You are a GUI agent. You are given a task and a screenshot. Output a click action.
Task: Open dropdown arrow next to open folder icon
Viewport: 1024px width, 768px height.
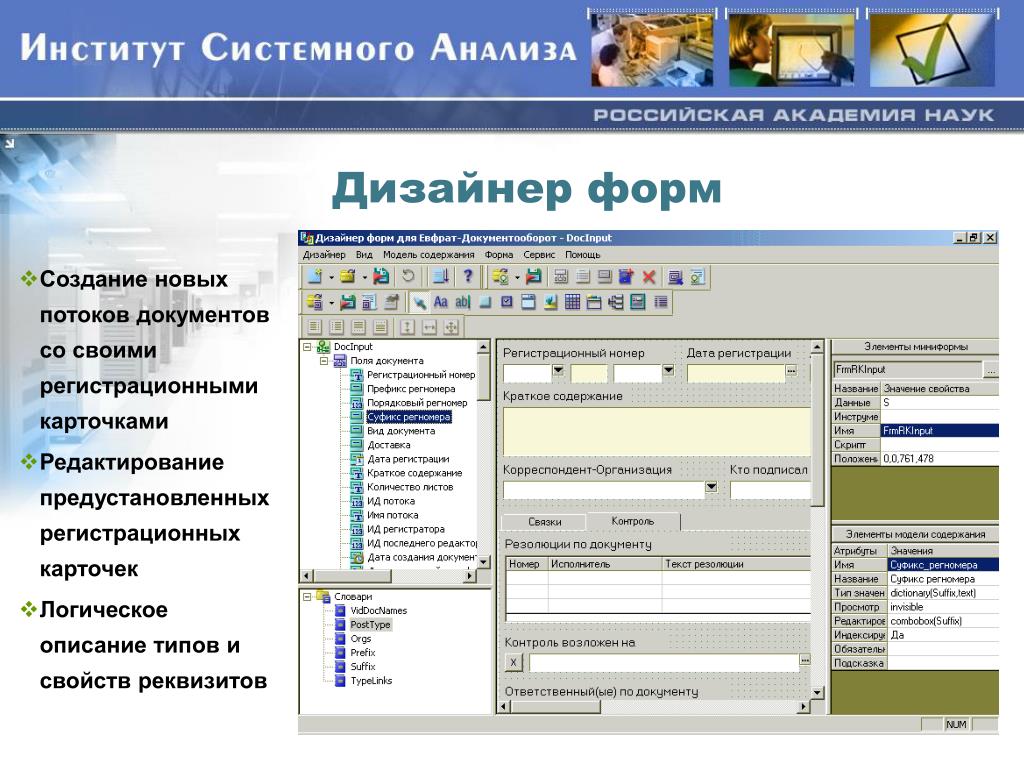[x=364, y=278]
